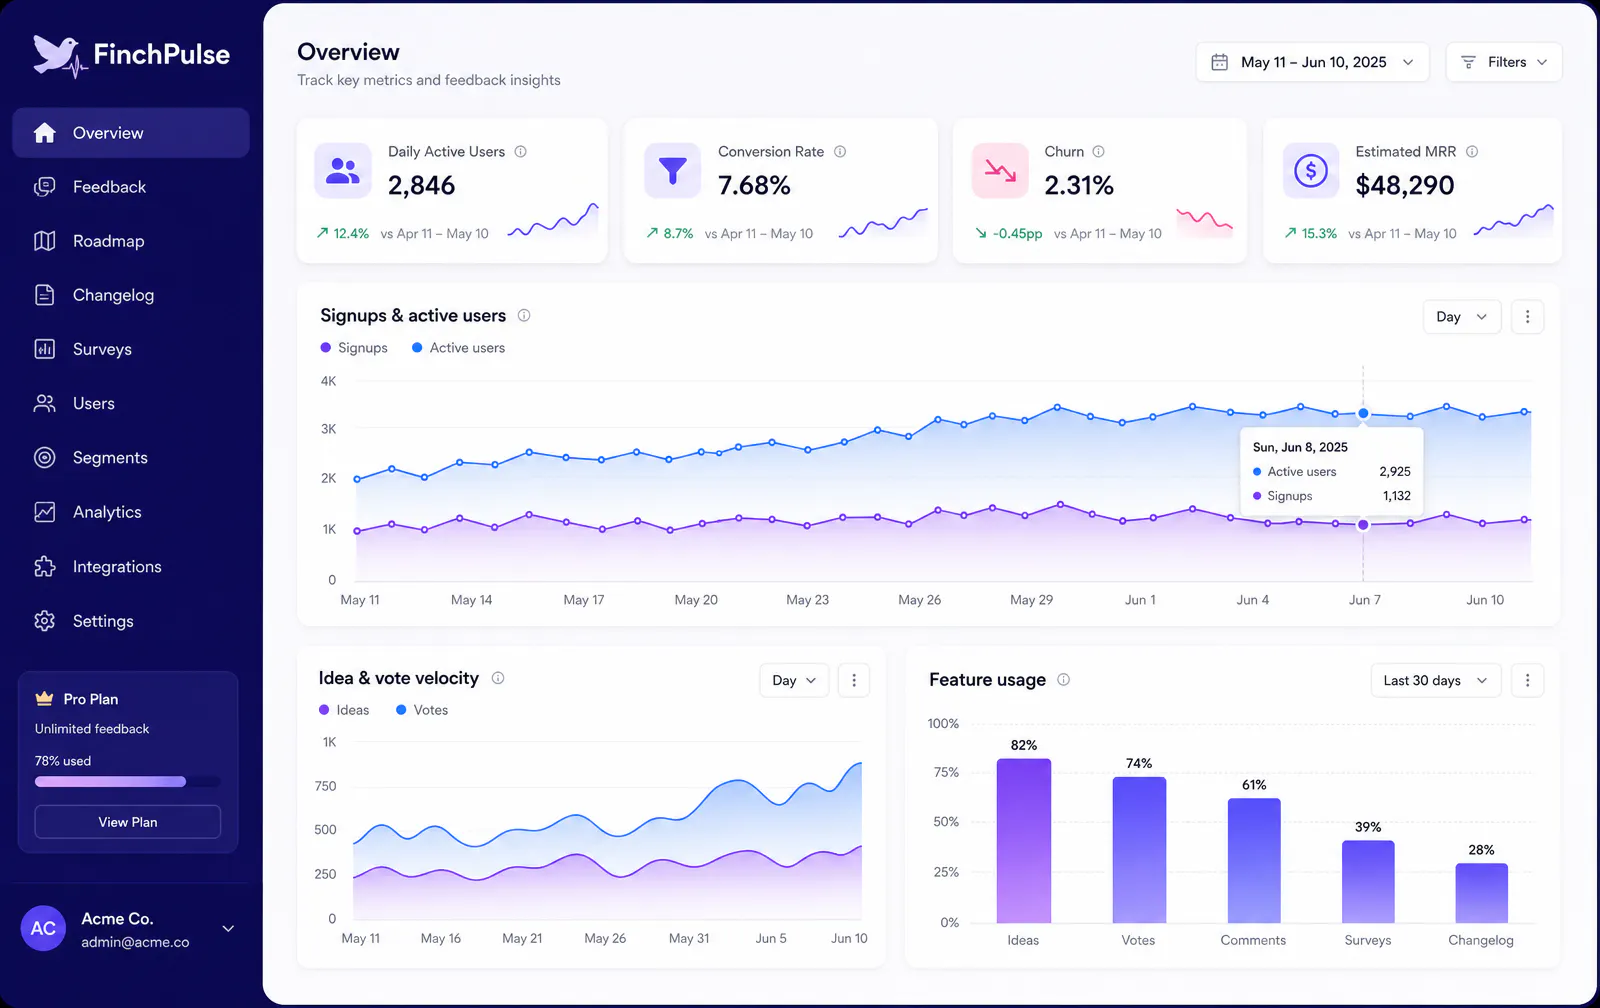The height and width of the screenshot is (1008, 1600).
Task: Click the Integrations puzzle icon
Action: point(44,566)
